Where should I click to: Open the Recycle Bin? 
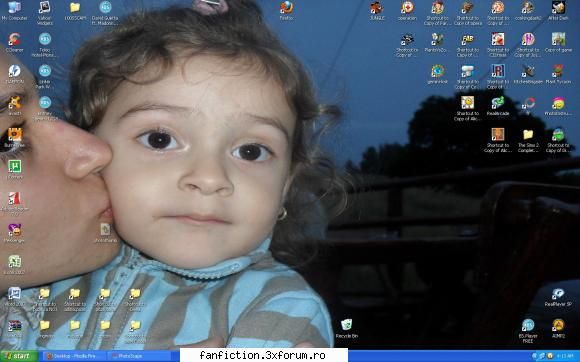347,329
